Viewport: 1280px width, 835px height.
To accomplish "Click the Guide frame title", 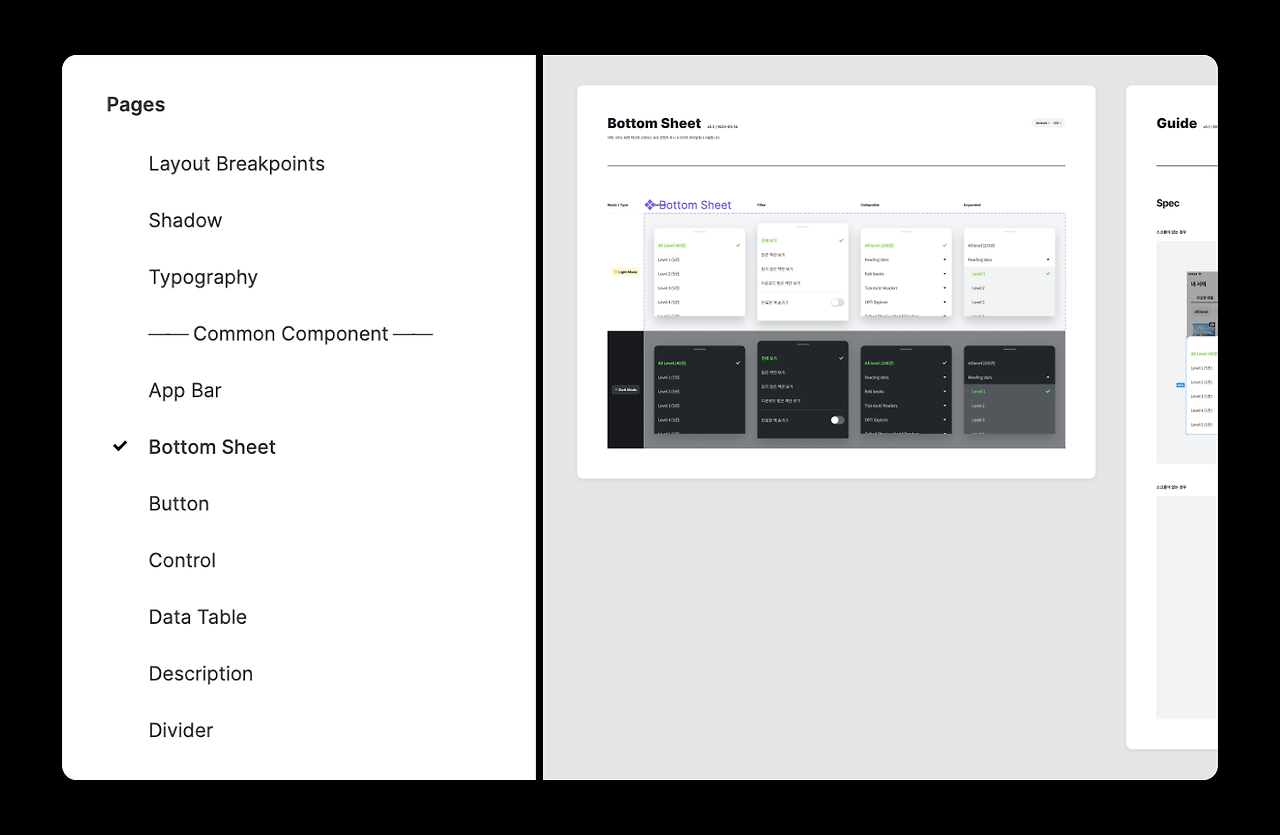I will (1177, 123).
